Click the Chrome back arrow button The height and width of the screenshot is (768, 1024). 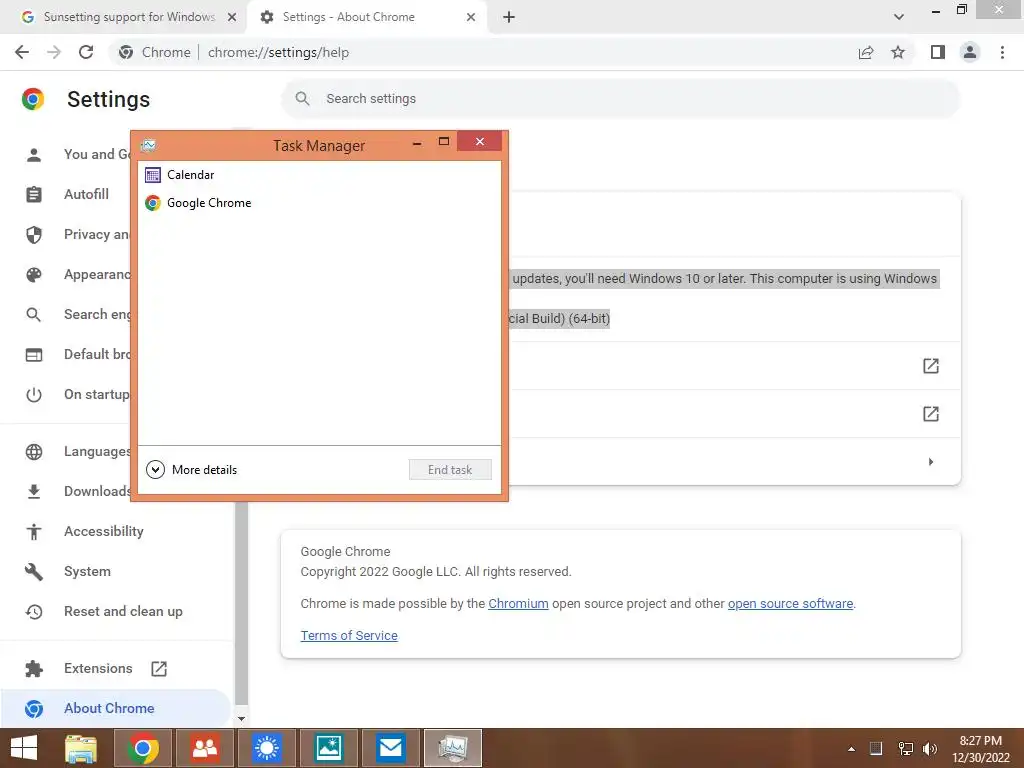[x=22, y=52]
